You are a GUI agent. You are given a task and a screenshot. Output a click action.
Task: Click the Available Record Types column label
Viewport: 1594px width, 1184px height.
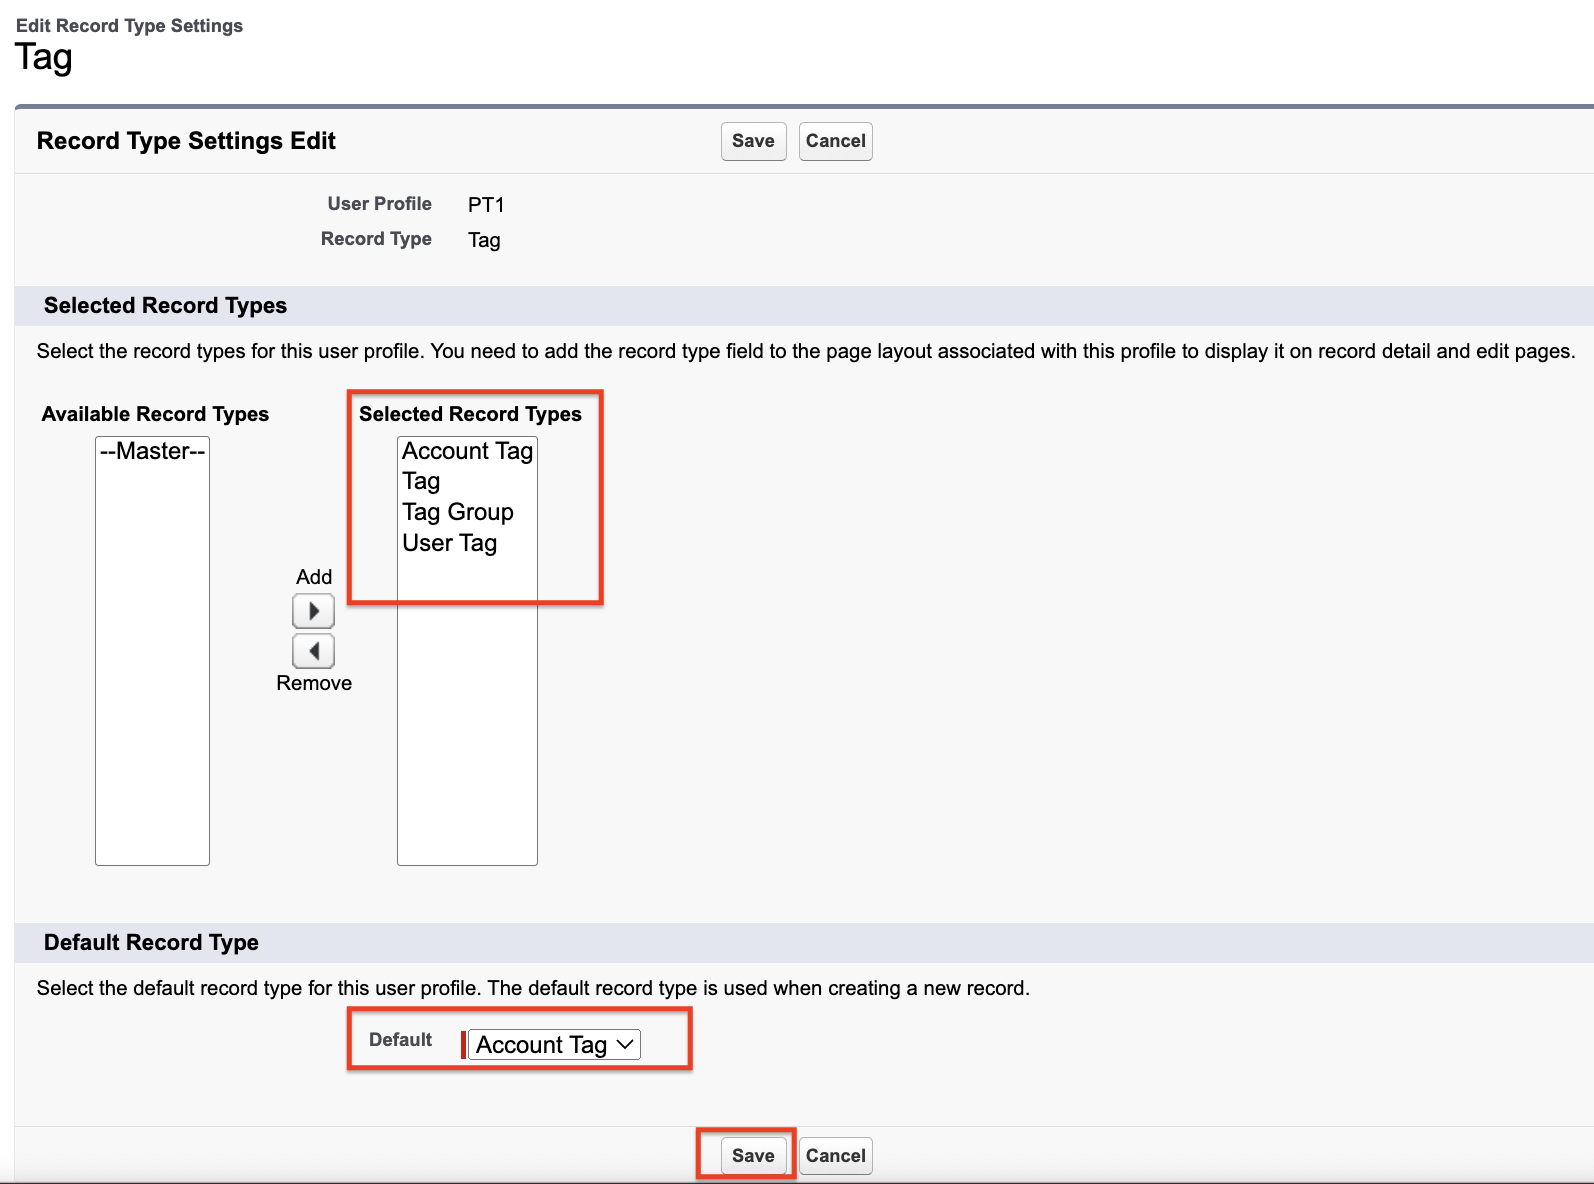[155, 414]
